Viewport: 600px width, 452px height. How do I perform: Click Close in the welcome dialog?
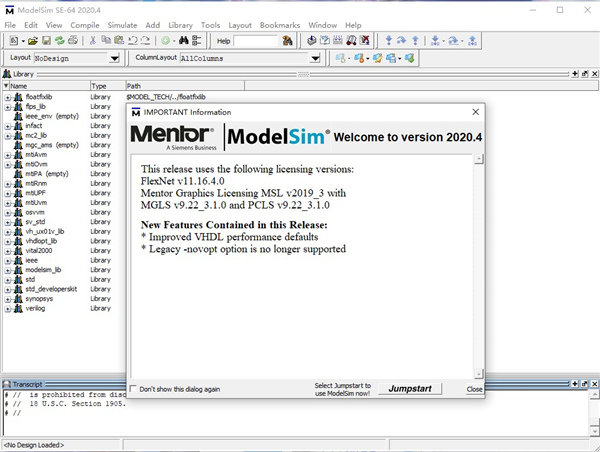click(x=474, y=389)
